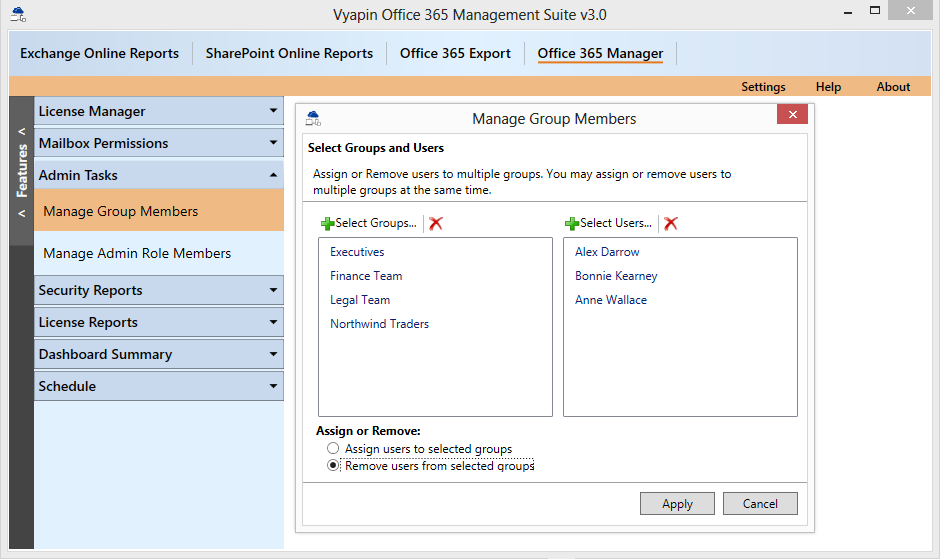This screenshot has width=940, height=559.
Task: Minimize the Vyapin application window
Action: (848, 11)
